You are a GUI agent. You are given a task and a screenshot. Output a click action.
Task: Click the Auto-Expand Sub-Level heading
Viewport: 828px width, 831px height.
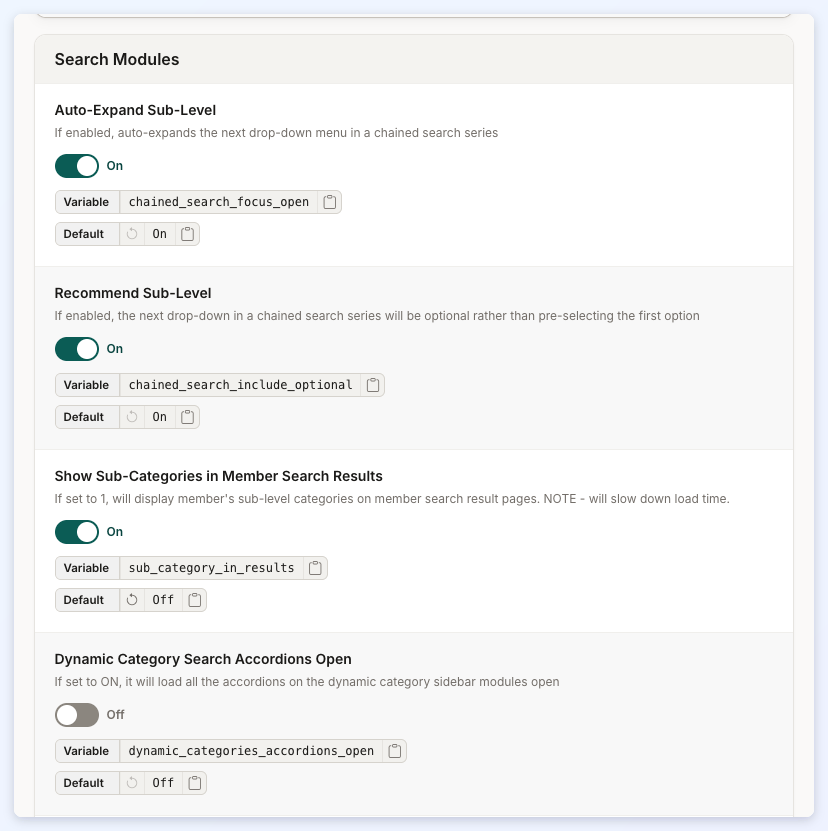pyautogui.click(x=135, y=110)
